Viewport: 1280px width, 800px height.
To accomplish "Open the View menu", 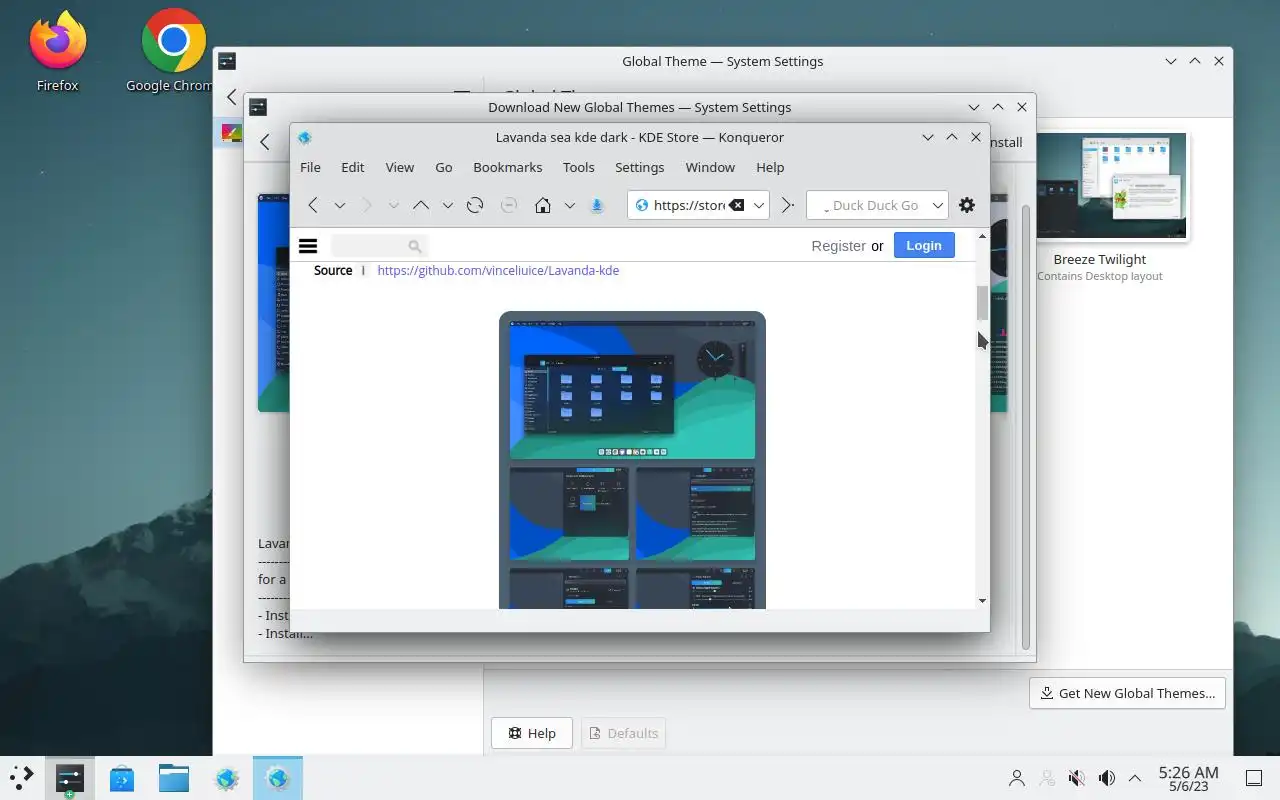I will [400, 167].
